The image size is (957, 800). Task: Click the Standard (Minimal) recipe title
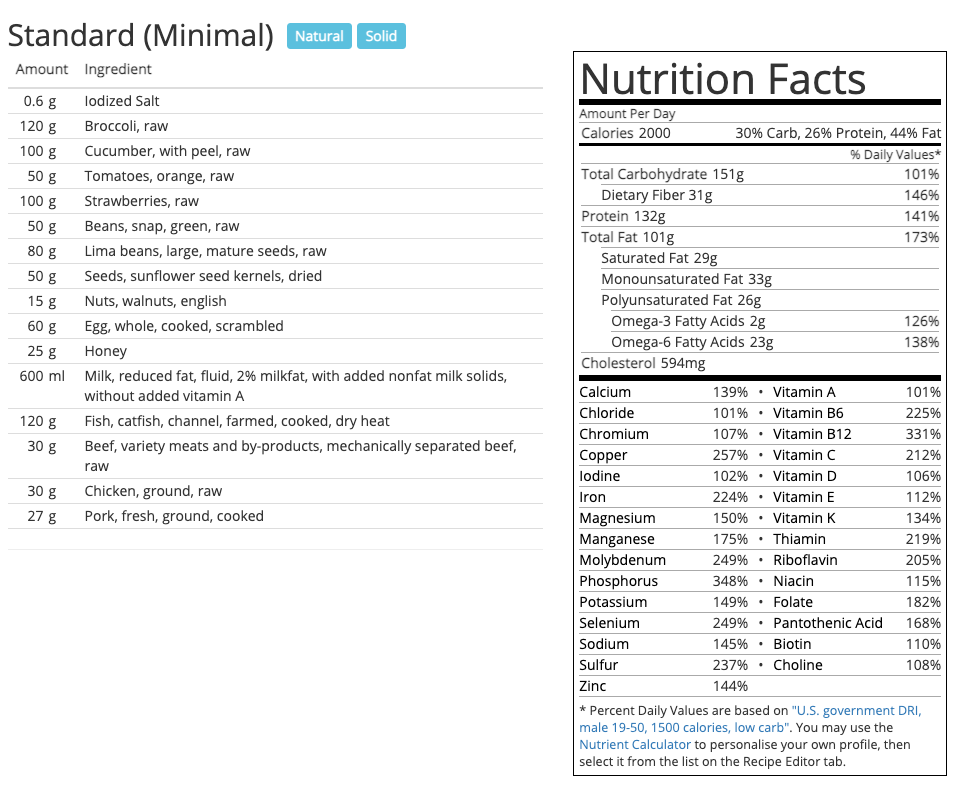point(140,36)
